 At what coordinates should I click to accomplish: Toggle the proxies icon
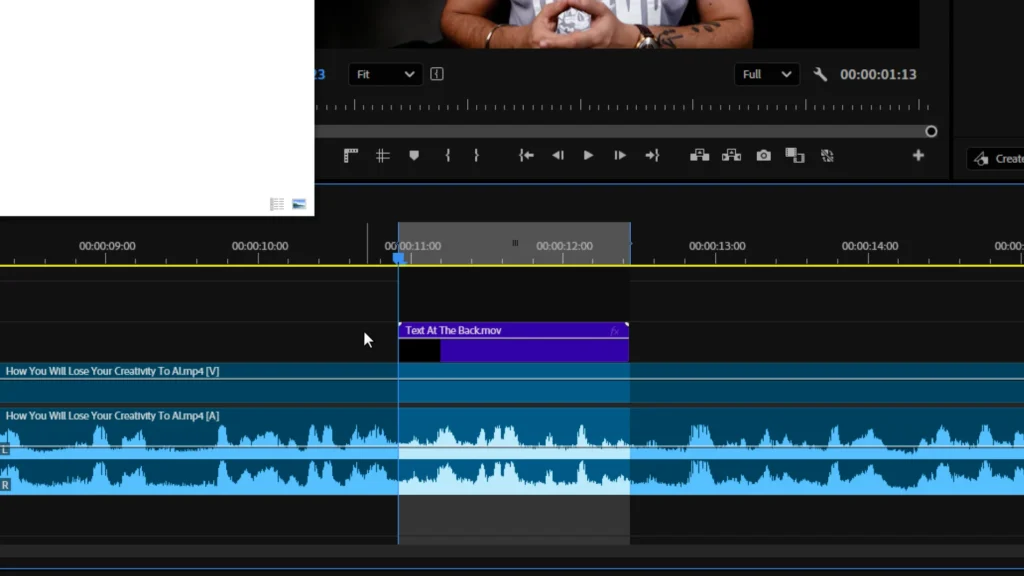click(x=827, y=155)
